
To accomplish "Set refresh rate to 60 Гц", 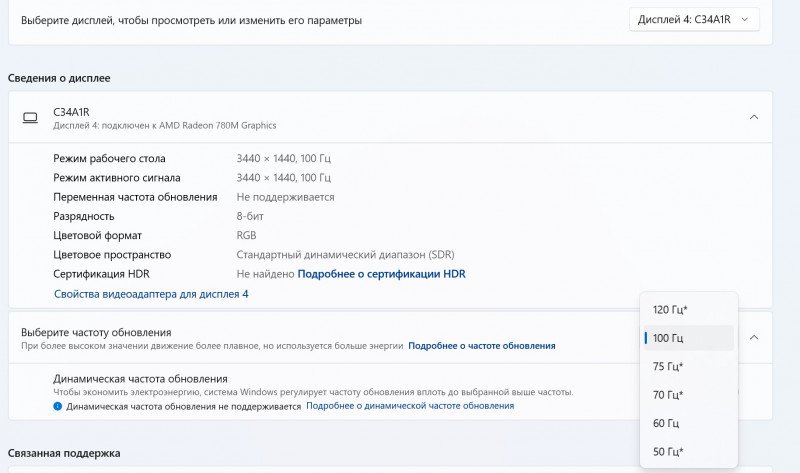I will pyautogui.click(x=667, y=423).
